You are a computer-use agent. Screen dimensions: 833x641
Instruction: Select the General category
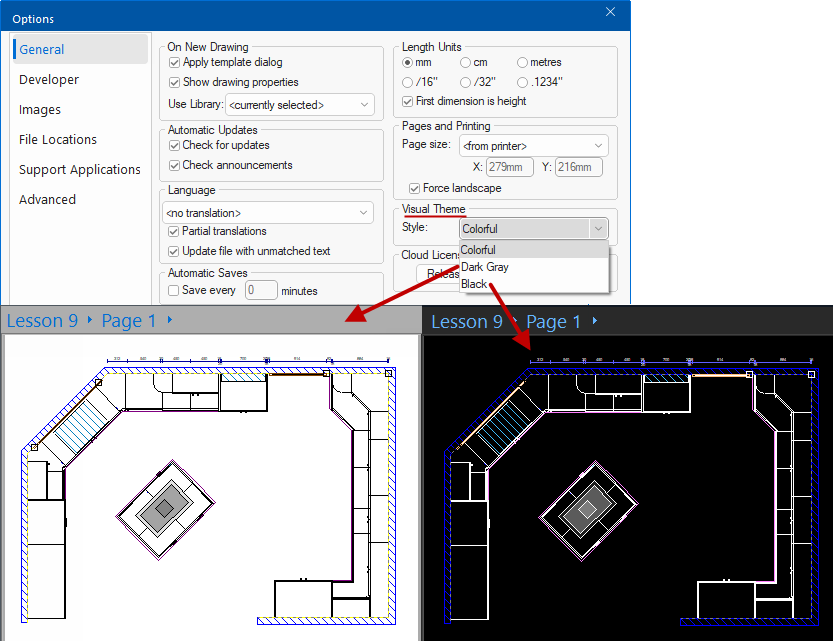41,49
